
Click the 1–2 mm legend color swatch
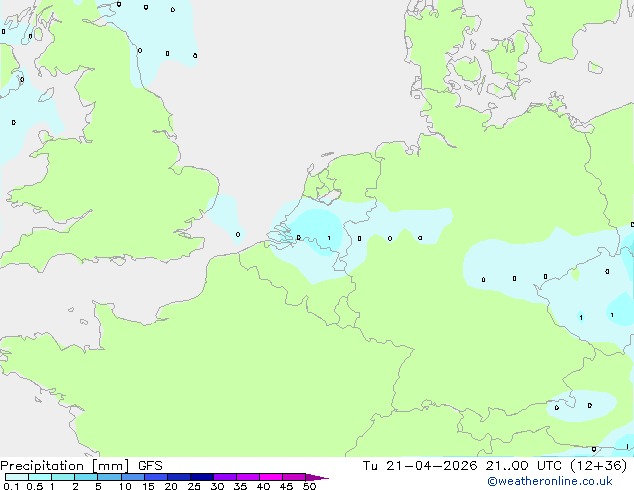63,477
